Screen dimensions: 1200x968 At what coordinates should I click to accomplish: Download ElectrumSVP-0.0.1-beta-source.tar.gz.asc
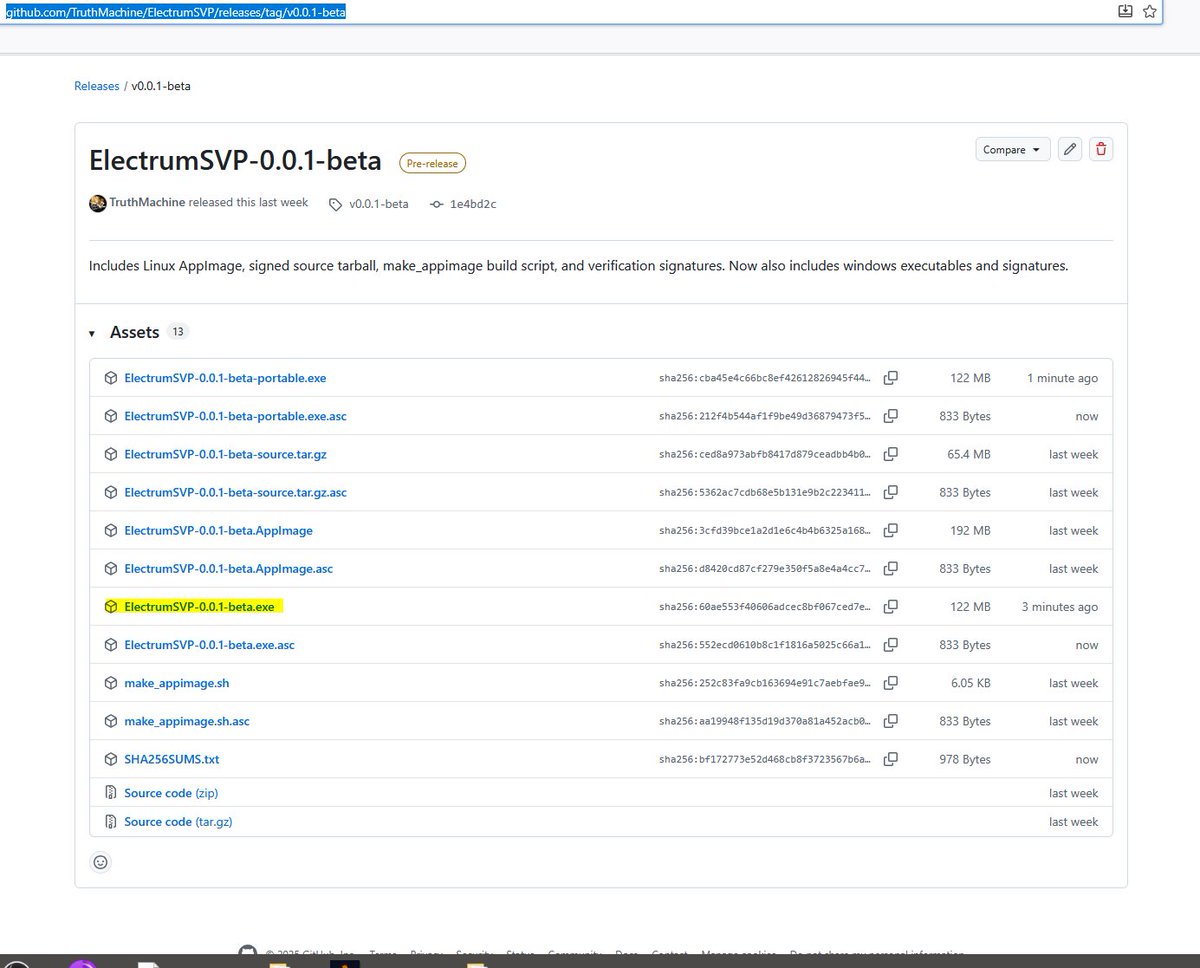pyautogui.click(x=235, y=492)
